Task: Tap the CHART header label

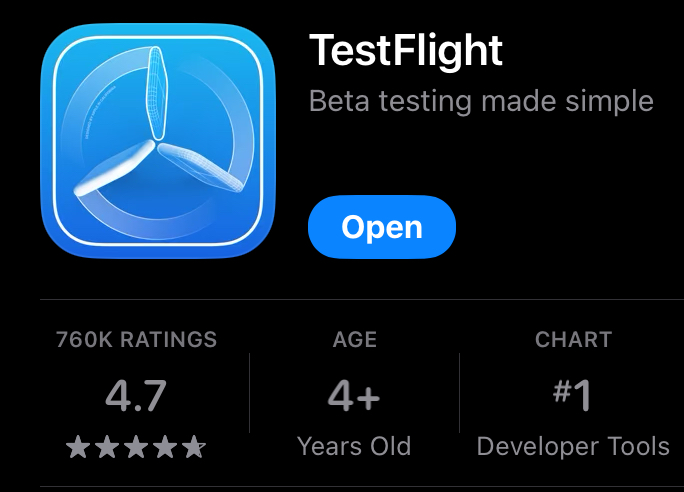Action: pos(573,339)
